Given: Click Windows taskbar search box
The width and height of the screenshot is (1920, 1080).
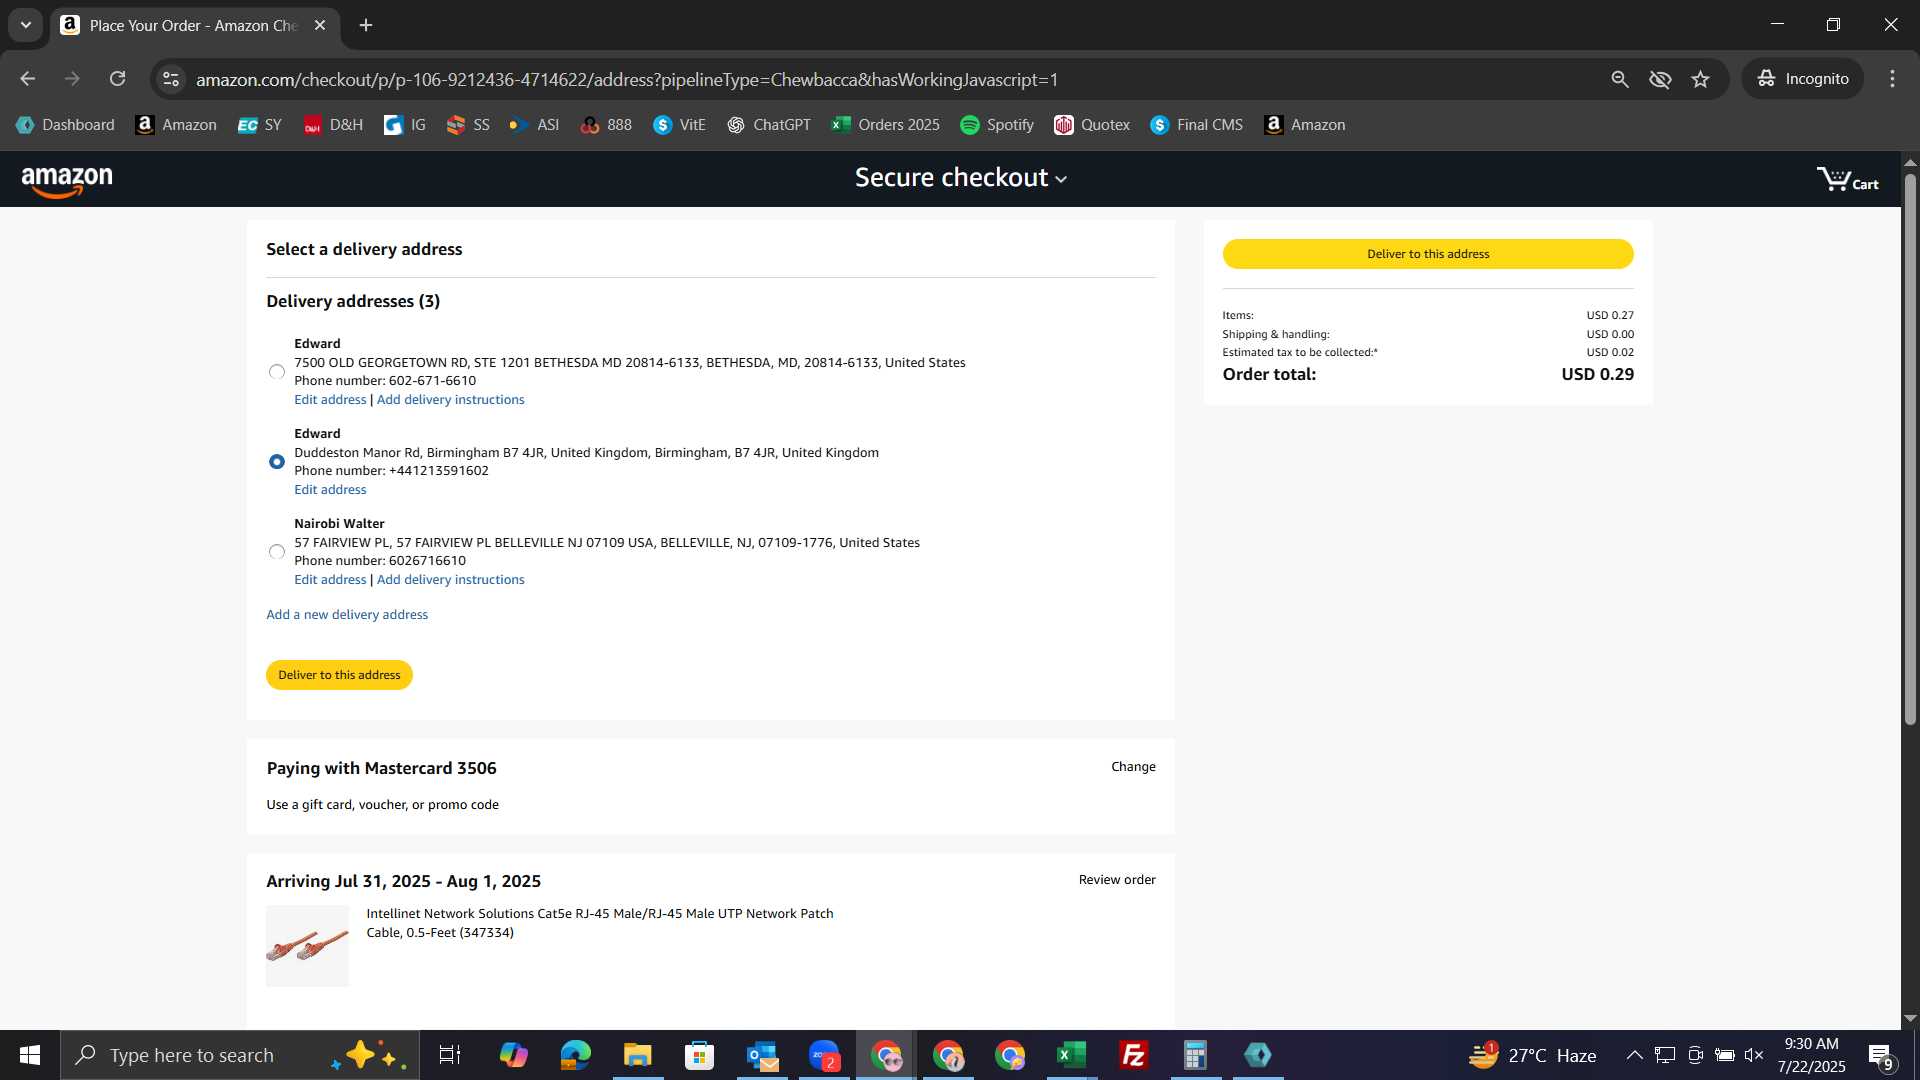Looking at the screenshot, I should [x=240, y=1055].
